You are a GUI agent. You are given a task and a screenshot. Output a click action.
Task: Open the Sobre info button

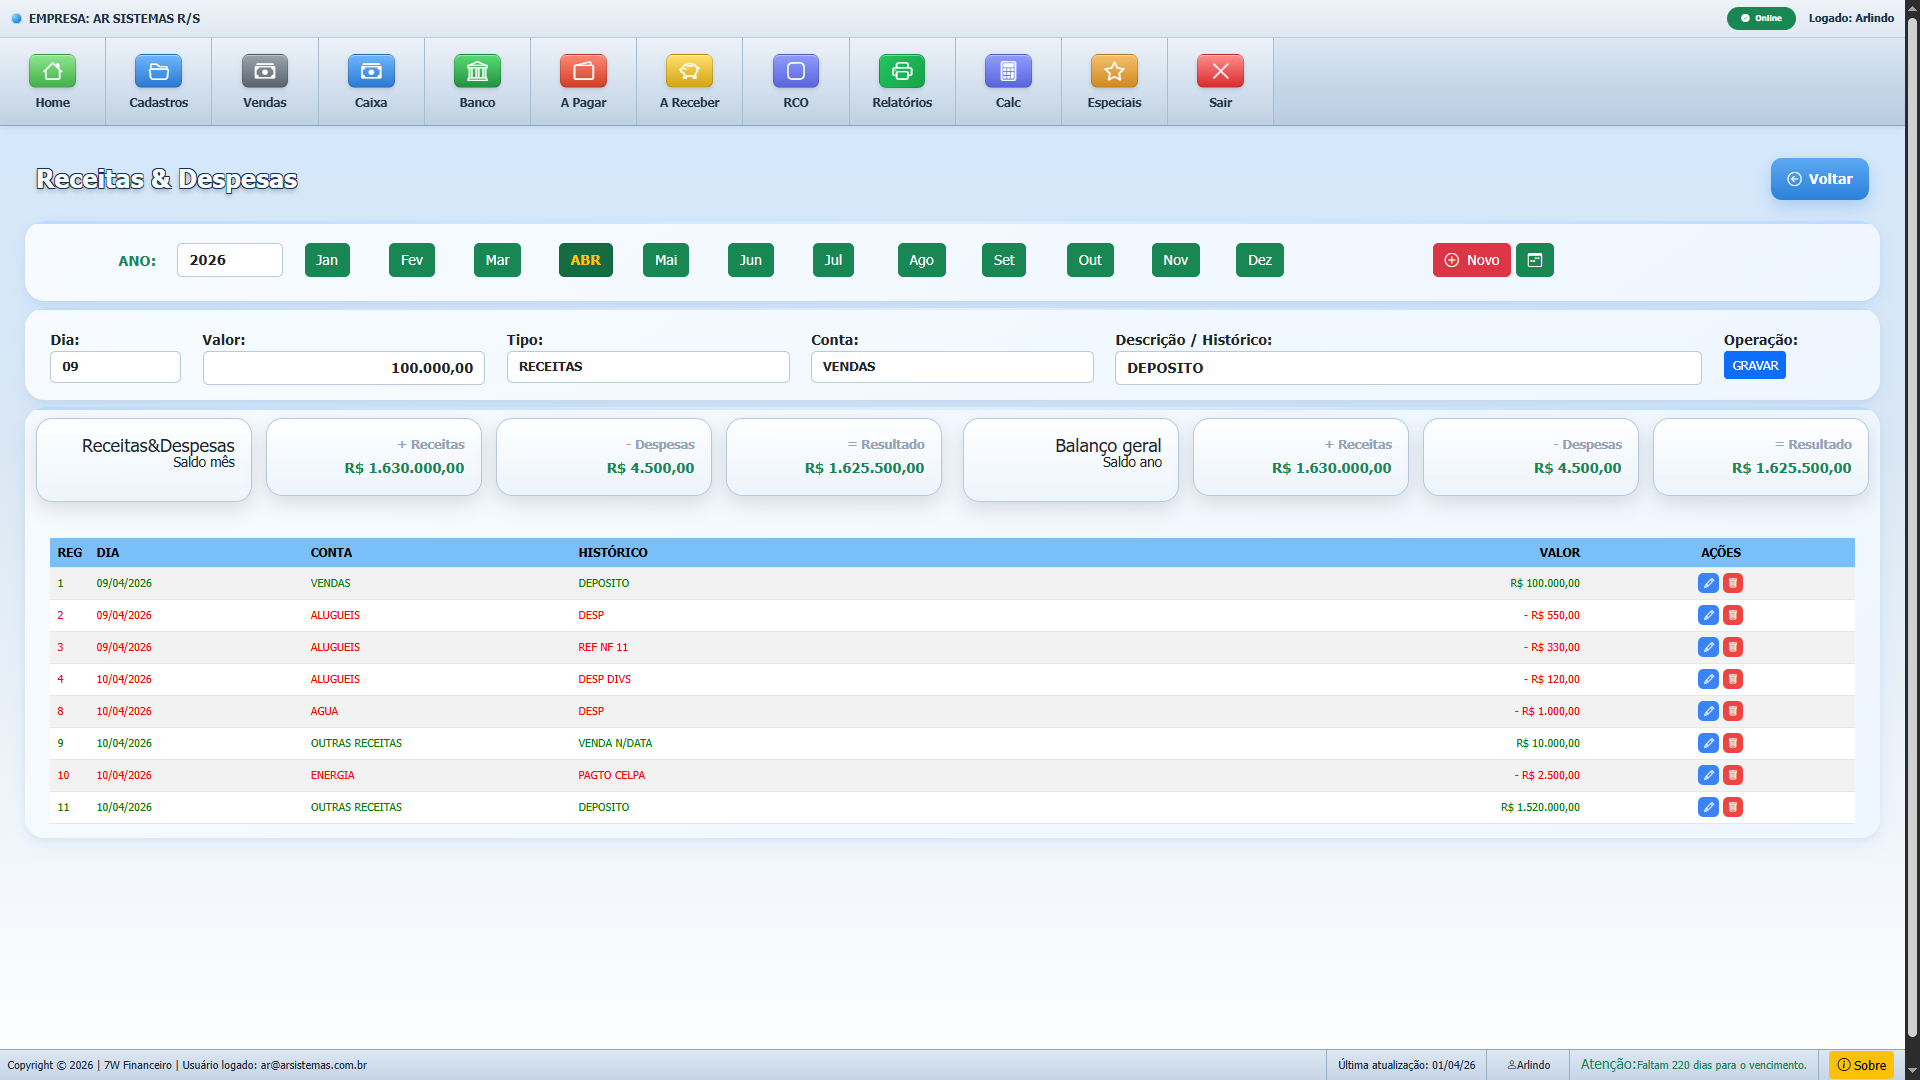pos(1861,1065)
